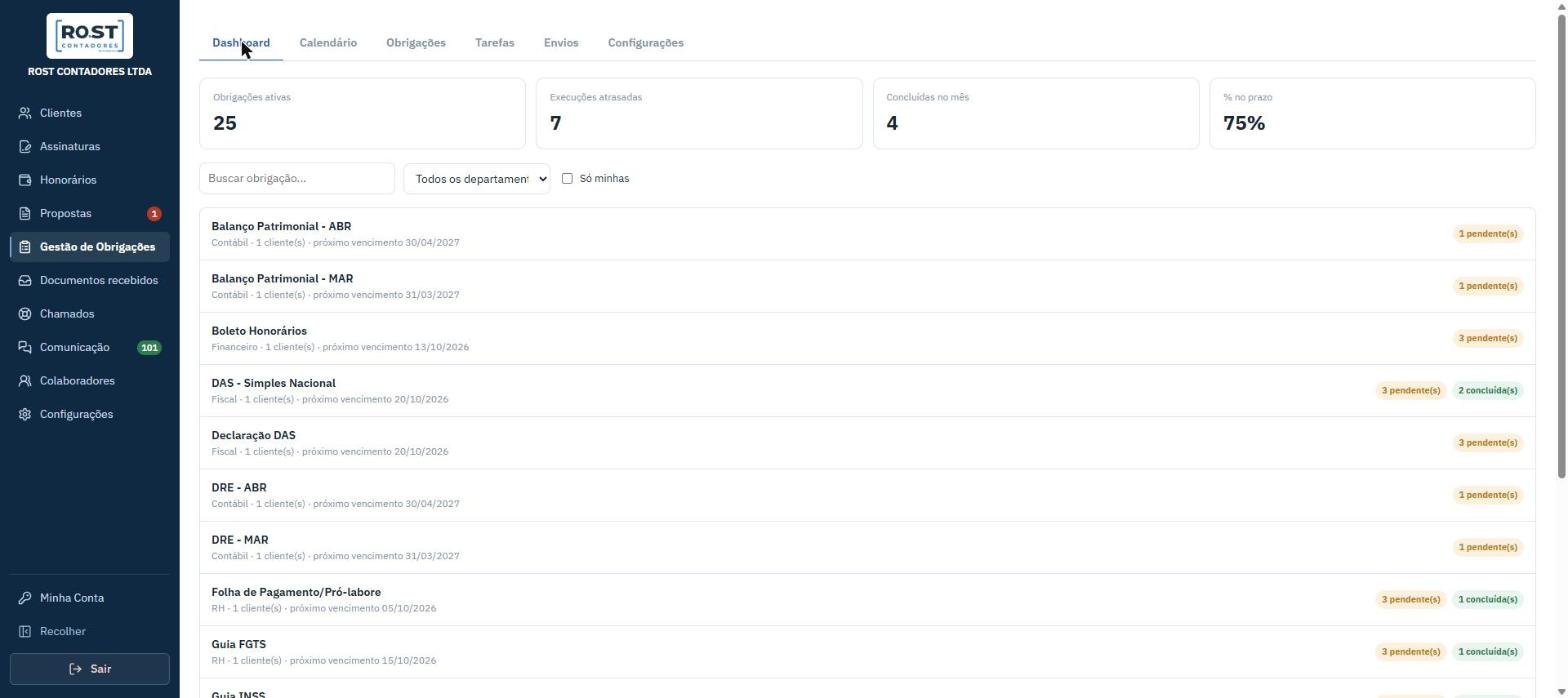The width and height of the screenshot is (1568, 698).
Task: Open Documentos recebidos in sidebar
Action: (x=90, y=281)
